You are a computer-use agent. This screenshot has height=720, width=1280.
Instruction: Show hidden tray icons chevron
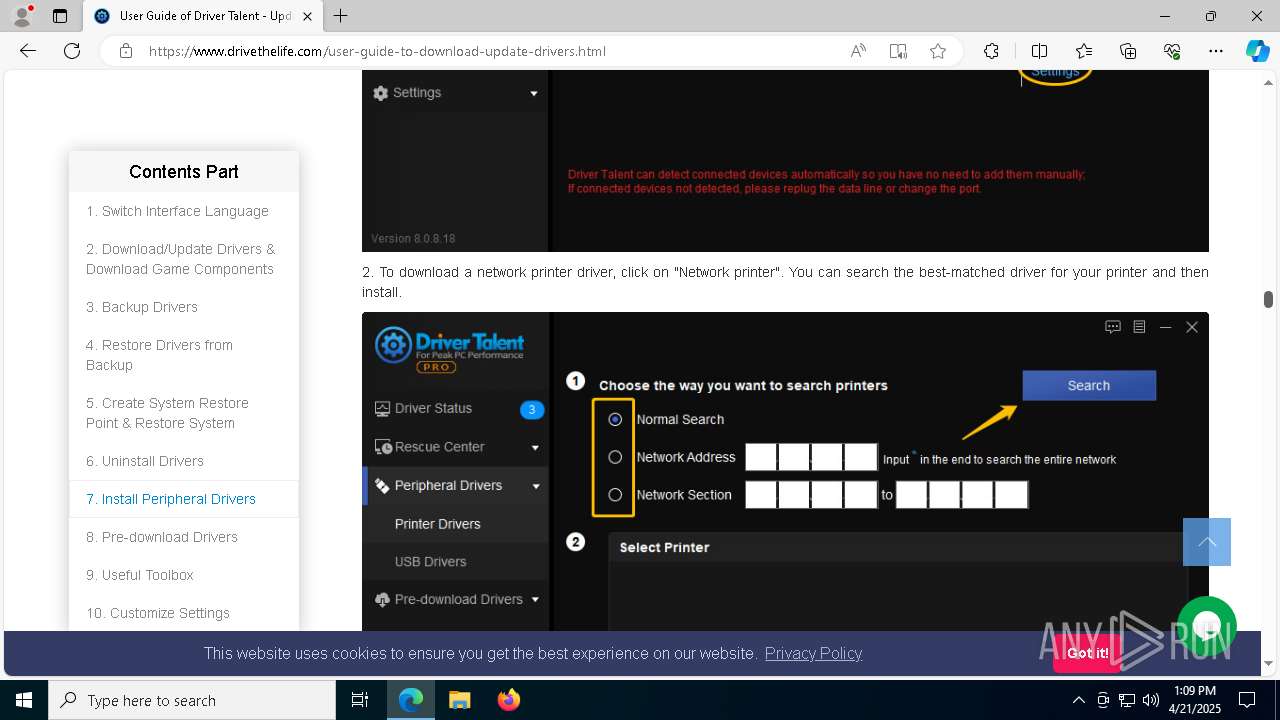click(1078, 700)
